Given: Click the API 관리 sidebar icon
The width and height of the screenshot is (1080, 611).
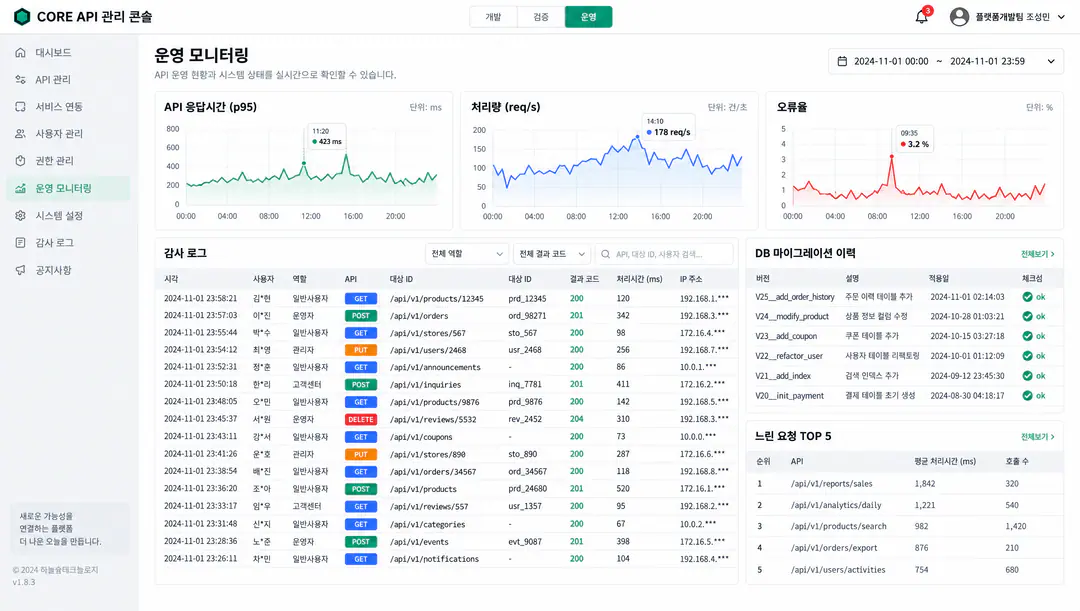Looking at the screenshot, I should 21,80.
